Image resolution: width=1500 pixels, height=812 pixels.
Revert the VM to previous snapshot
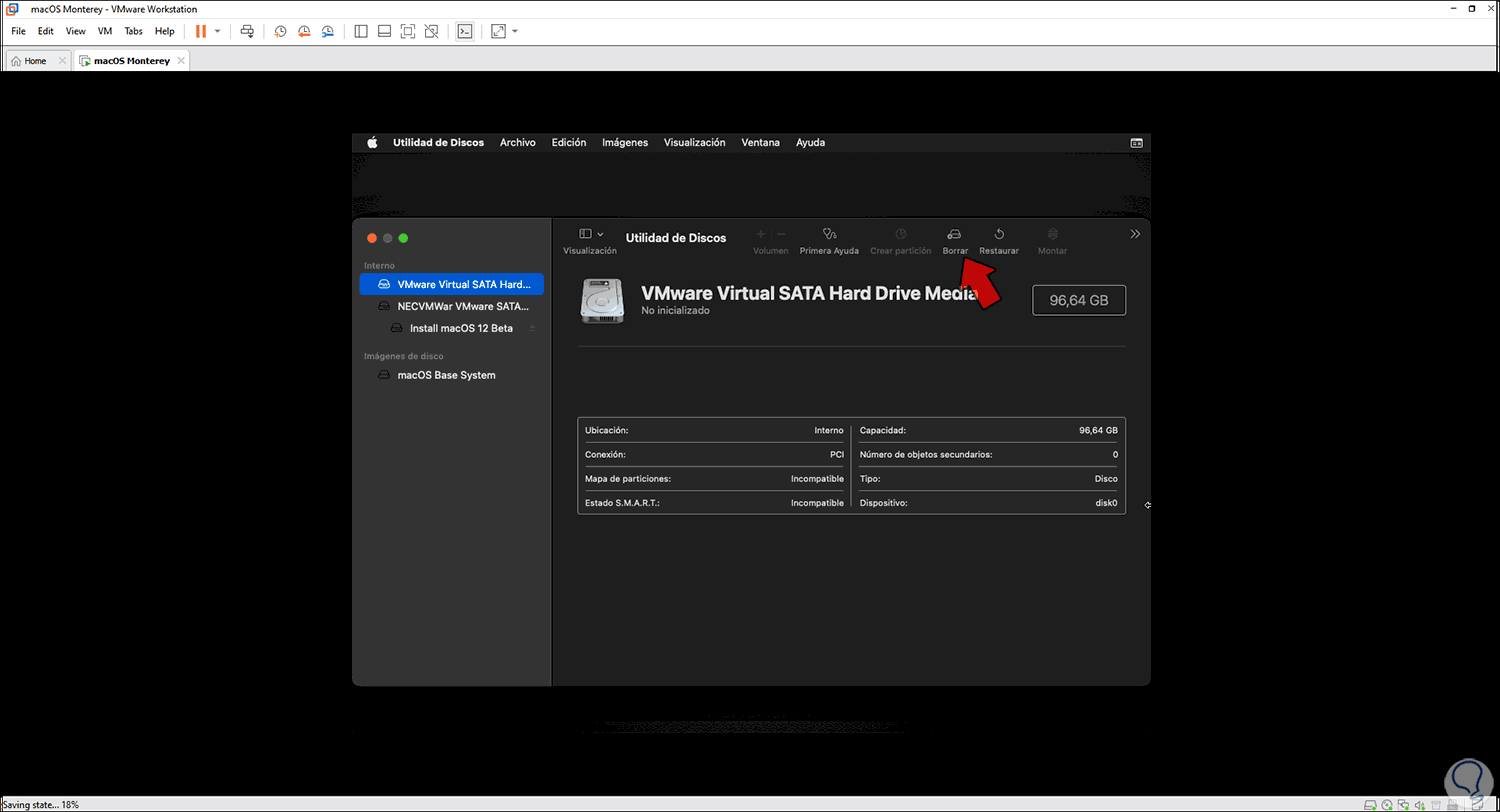click(x=304, y=31)
